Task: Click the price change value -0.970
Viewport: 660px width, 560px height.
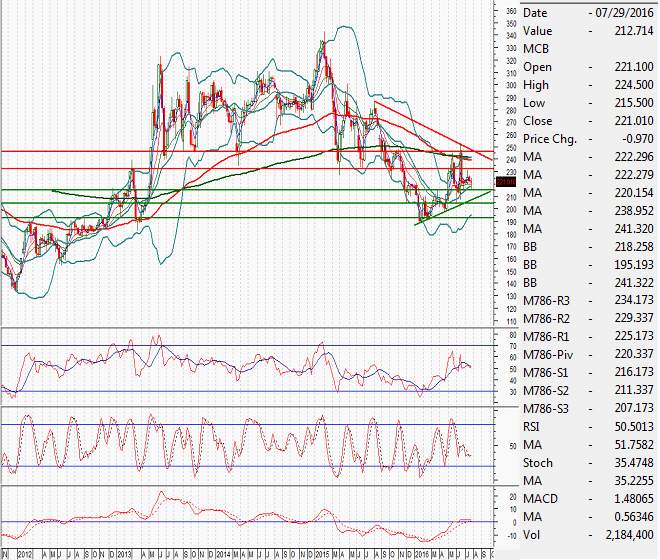Action: pos(638,139)
